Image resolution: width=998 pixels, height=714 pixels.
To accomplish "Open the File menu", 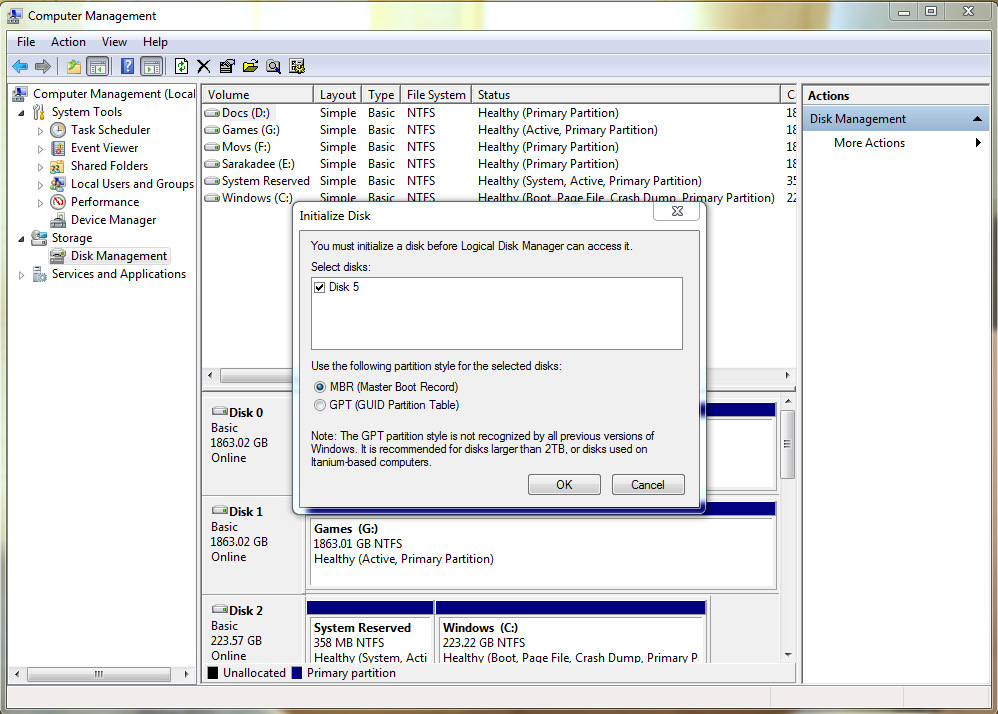I will point(26,42).
